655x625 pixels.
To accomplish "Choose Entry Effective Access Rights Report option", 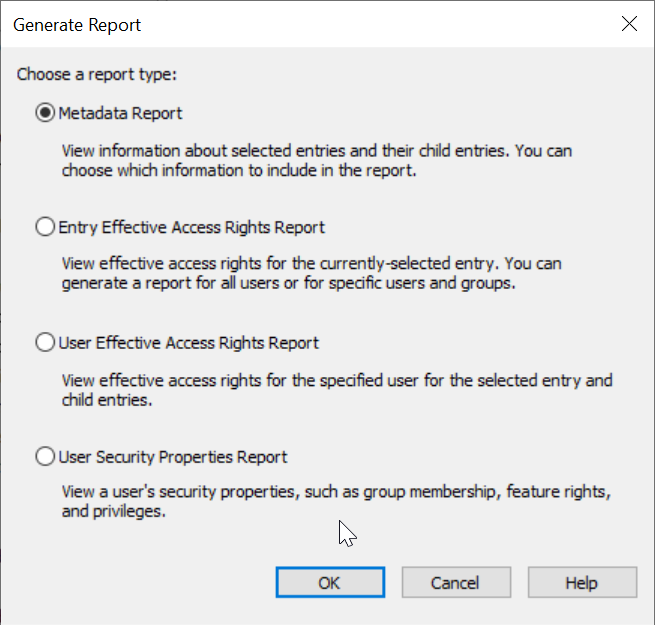I will [x=45, y=227].
